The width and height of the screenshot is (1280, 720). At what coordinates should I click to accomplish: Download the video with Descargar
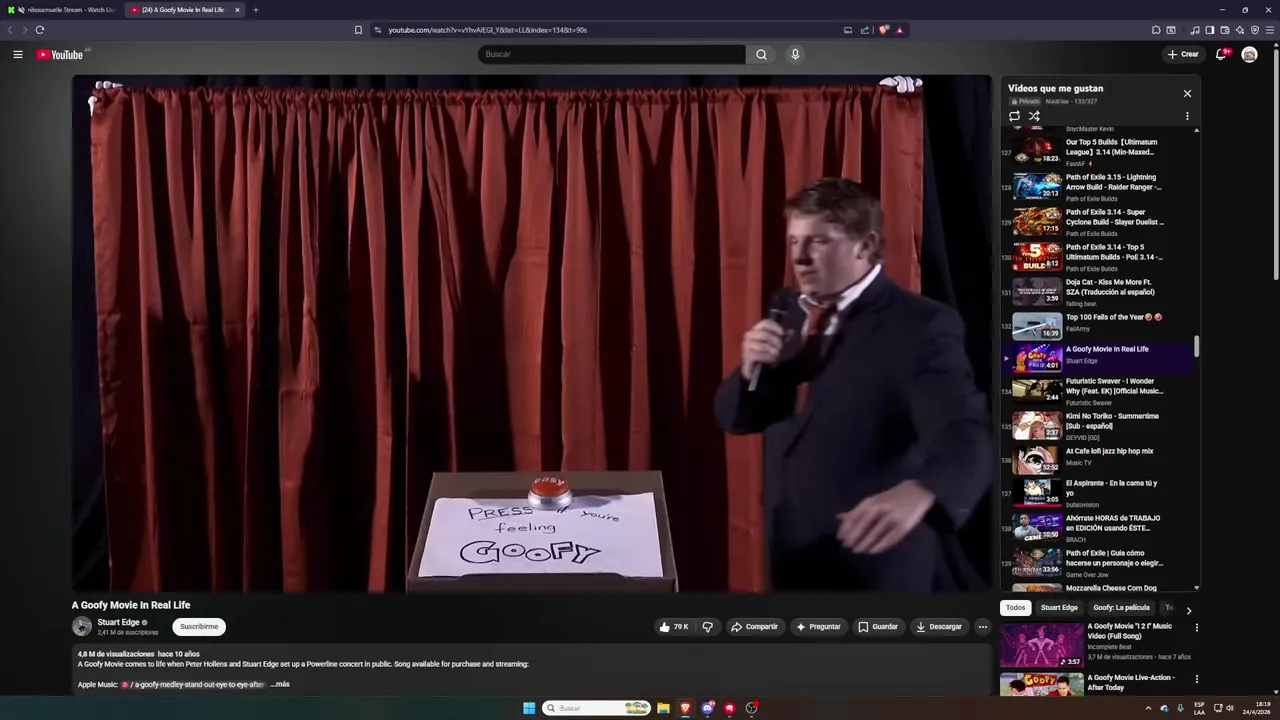point(938,627)
